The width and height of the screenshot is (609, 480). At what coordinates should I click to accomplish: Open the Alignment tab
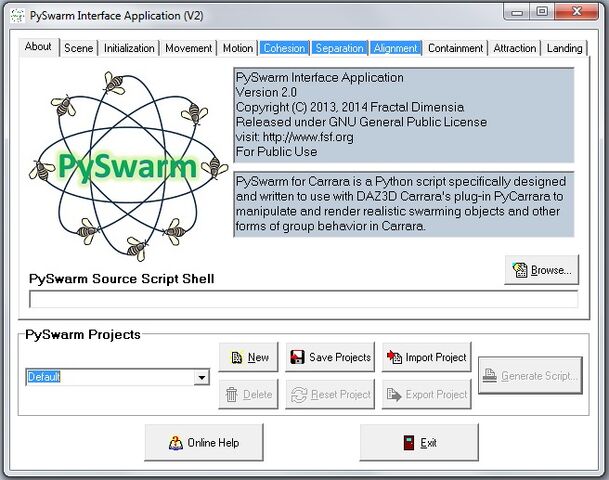click(x=395, y=48)
